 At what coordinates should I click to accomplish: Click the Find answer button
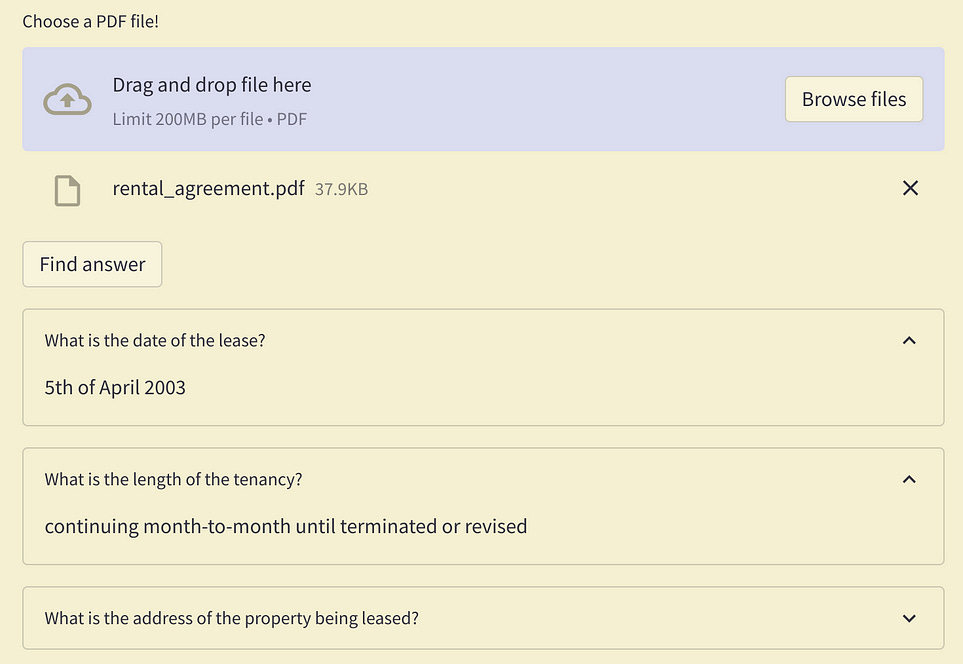[x=91, y=264]
